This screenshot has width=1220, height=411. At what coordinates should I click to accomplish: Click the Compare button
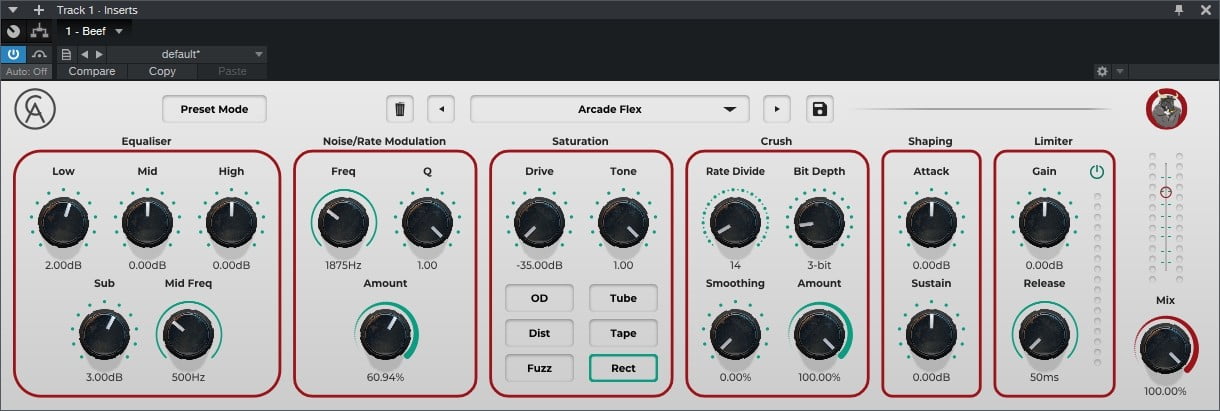[92, 72]
